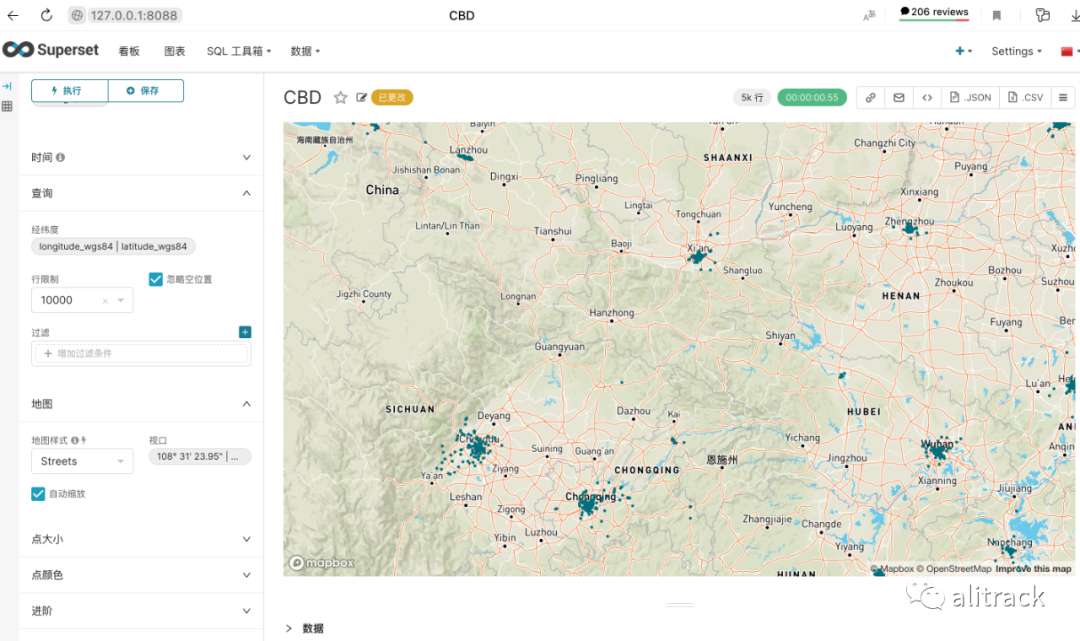Copy the chart permalink via link icon
1080x641 pixels.
871,98
